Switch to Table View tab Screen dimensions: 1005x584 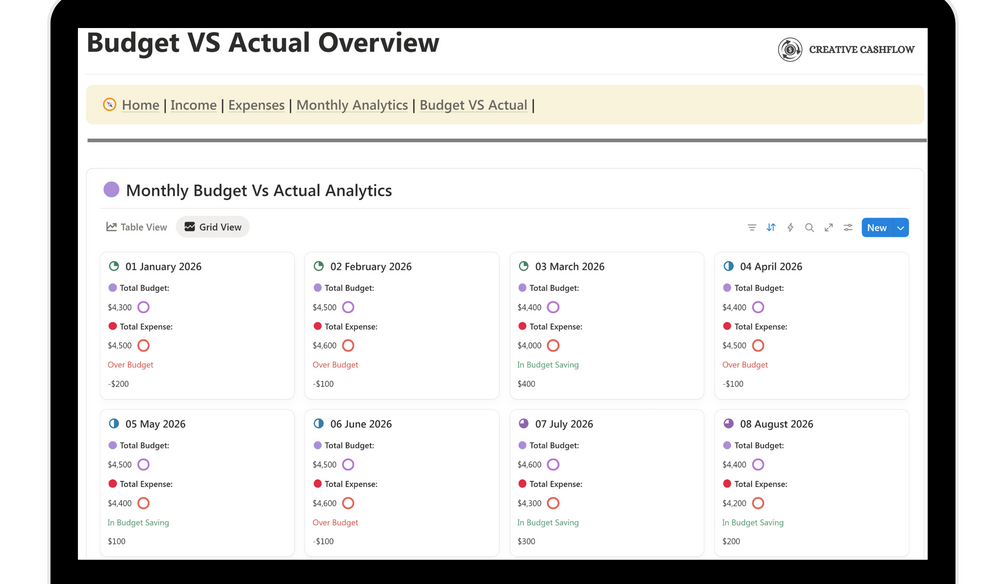[137, 228]
